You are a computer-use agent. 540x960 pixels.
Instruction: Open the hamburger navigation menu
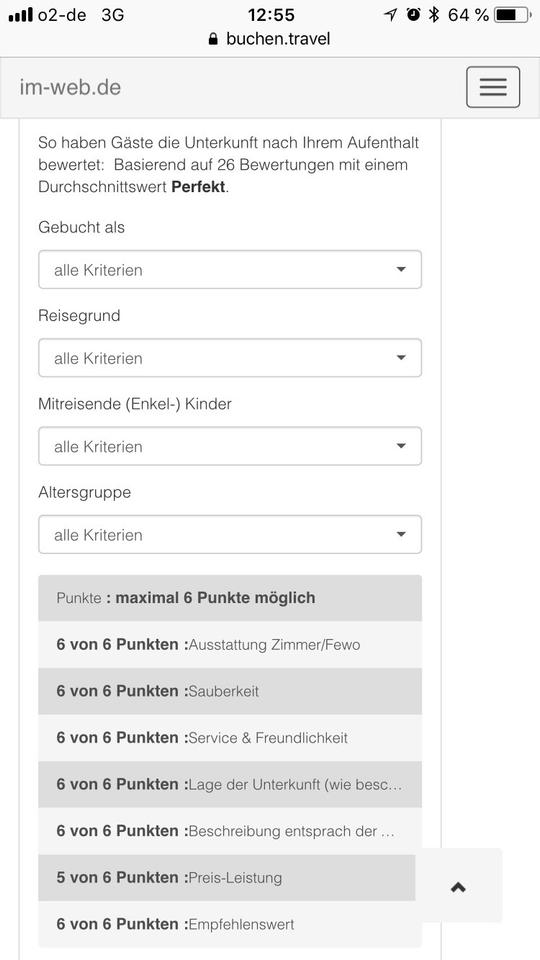pyautogui.click(x=493, y=87)
